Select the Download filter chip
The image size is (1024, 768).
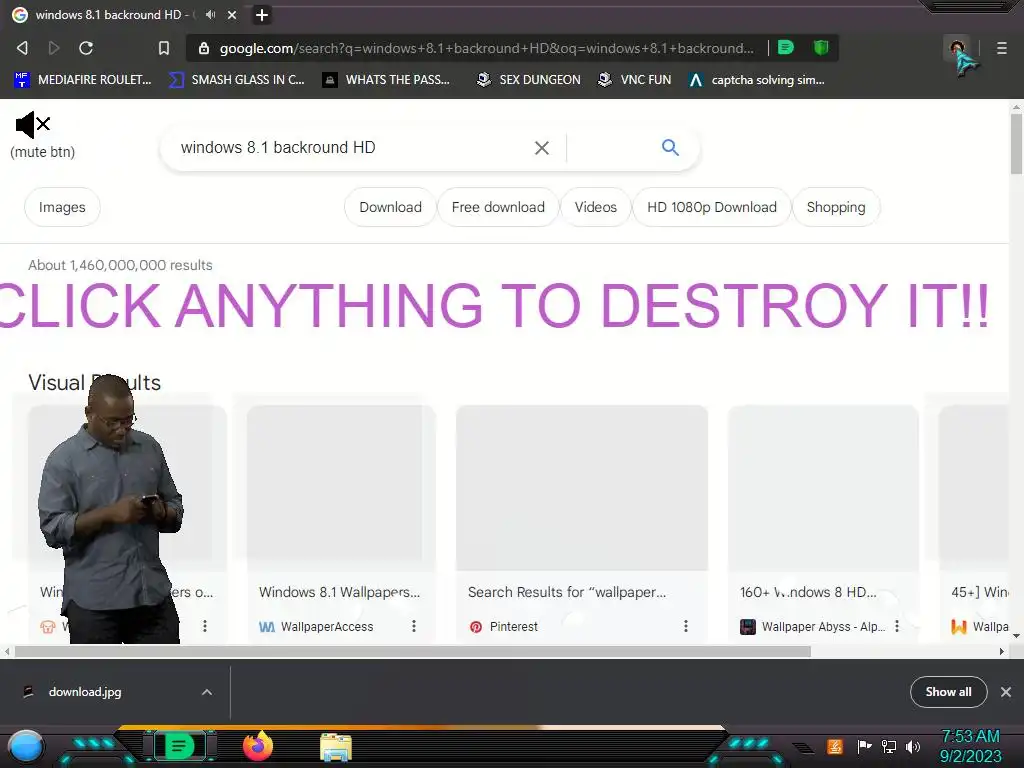(391, 207)
